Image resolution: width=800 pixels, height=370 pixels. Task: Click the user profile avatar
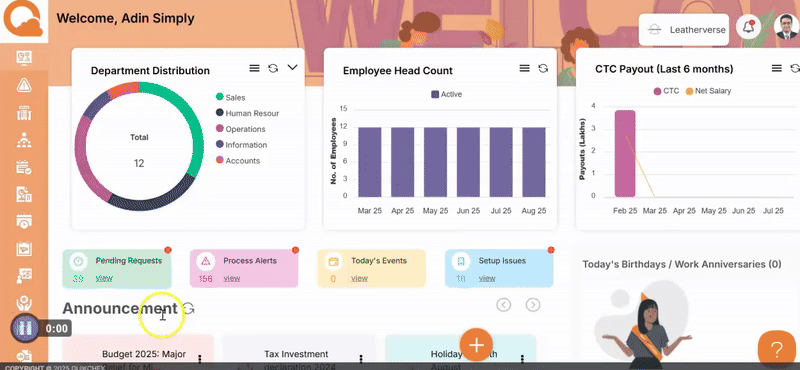coord(786,27)
